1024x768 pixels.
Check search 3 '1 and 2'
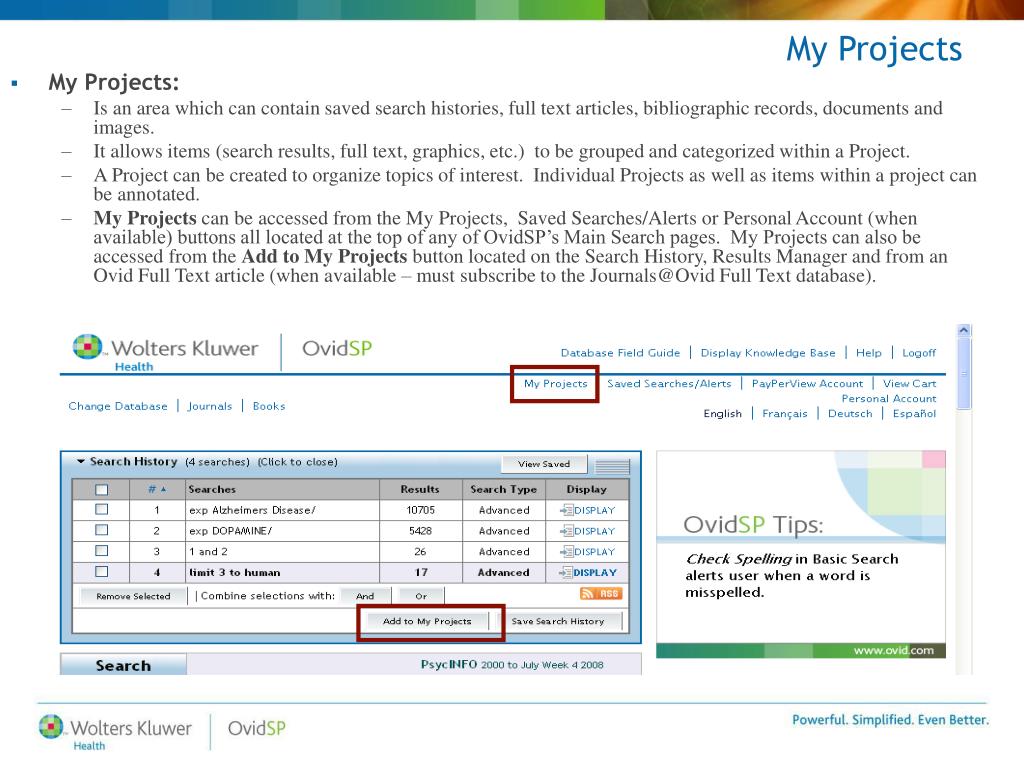(101, 551)
